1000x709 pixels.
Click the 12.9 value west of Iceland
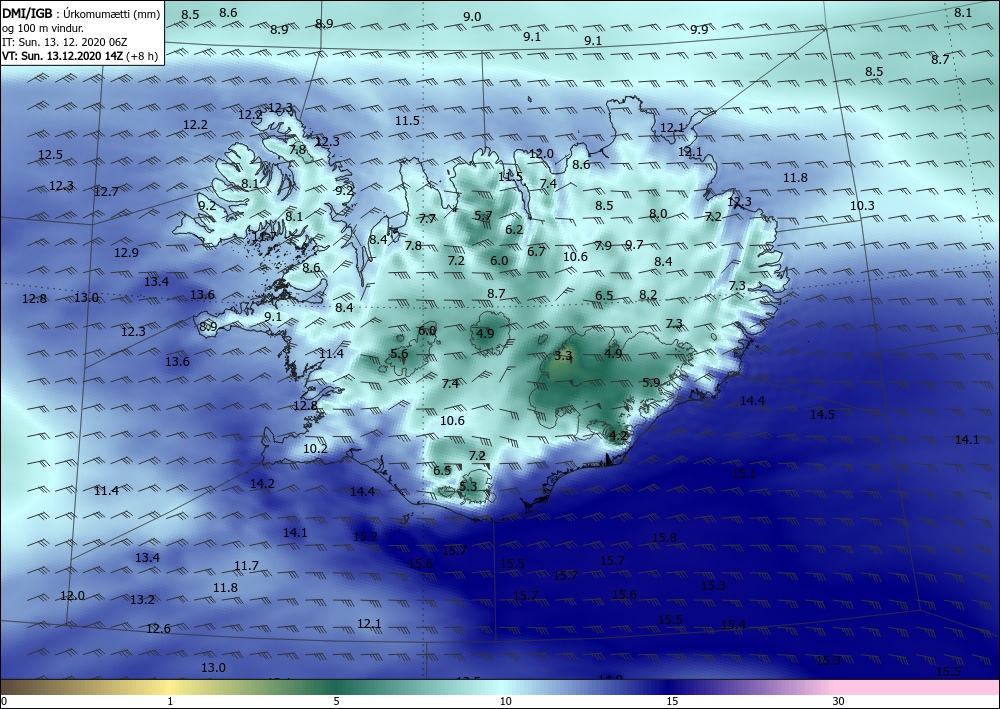tap(126, 252)
